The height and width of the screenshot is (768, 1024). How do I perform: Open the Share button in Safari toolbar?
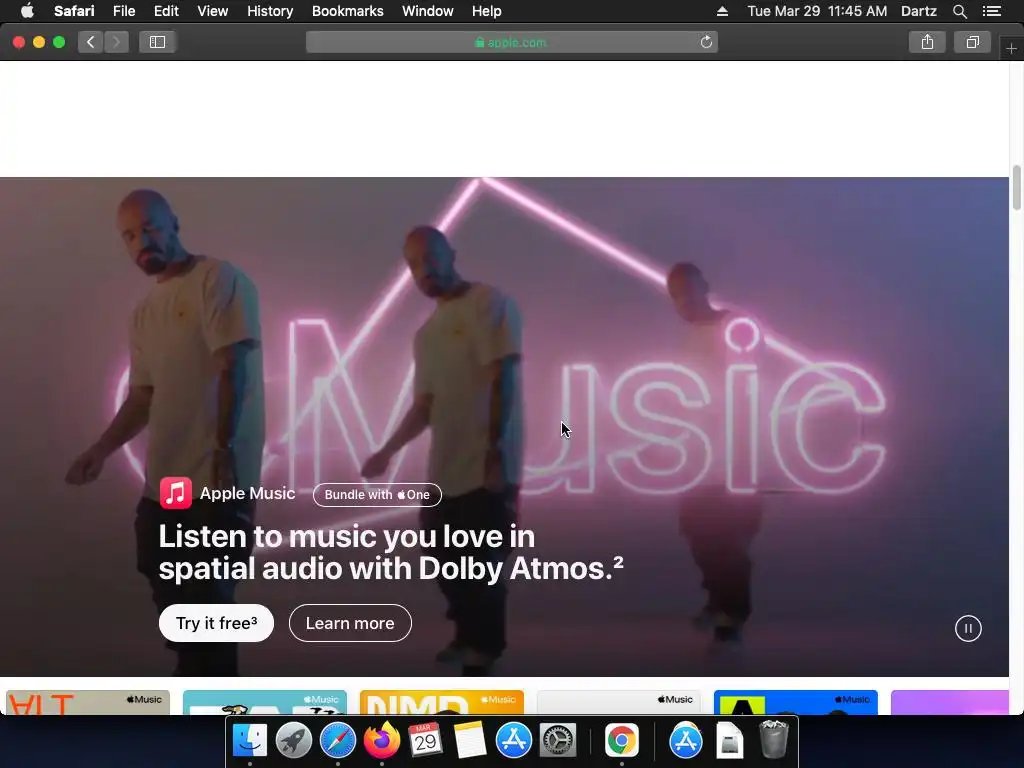[927, 42]
